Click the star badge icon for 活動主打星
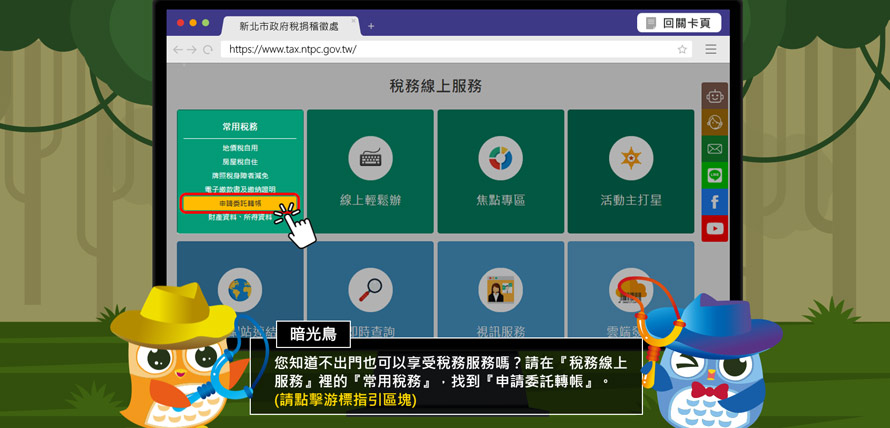This screenshot has height=428, width=890. [631, 158]
